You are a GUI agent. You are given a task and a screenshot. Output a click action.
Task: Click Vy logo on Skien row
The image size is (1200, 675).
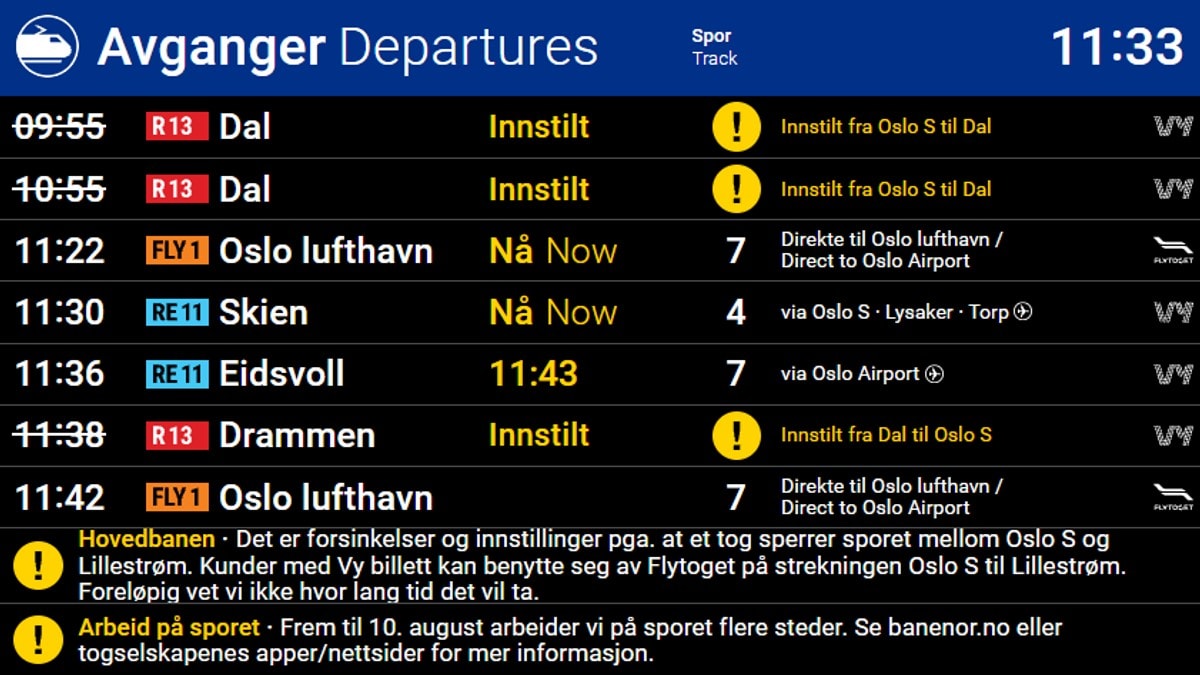click(x=1173, y=312)
